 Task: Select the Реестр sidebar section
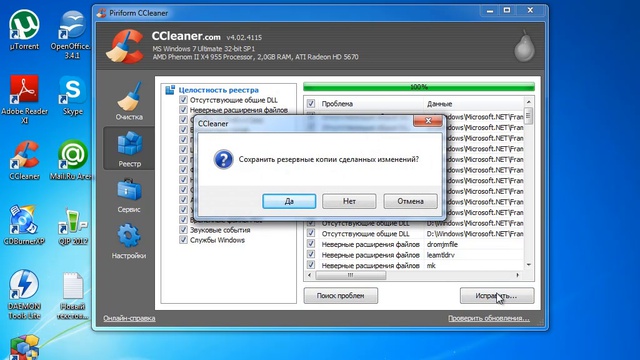129,149
